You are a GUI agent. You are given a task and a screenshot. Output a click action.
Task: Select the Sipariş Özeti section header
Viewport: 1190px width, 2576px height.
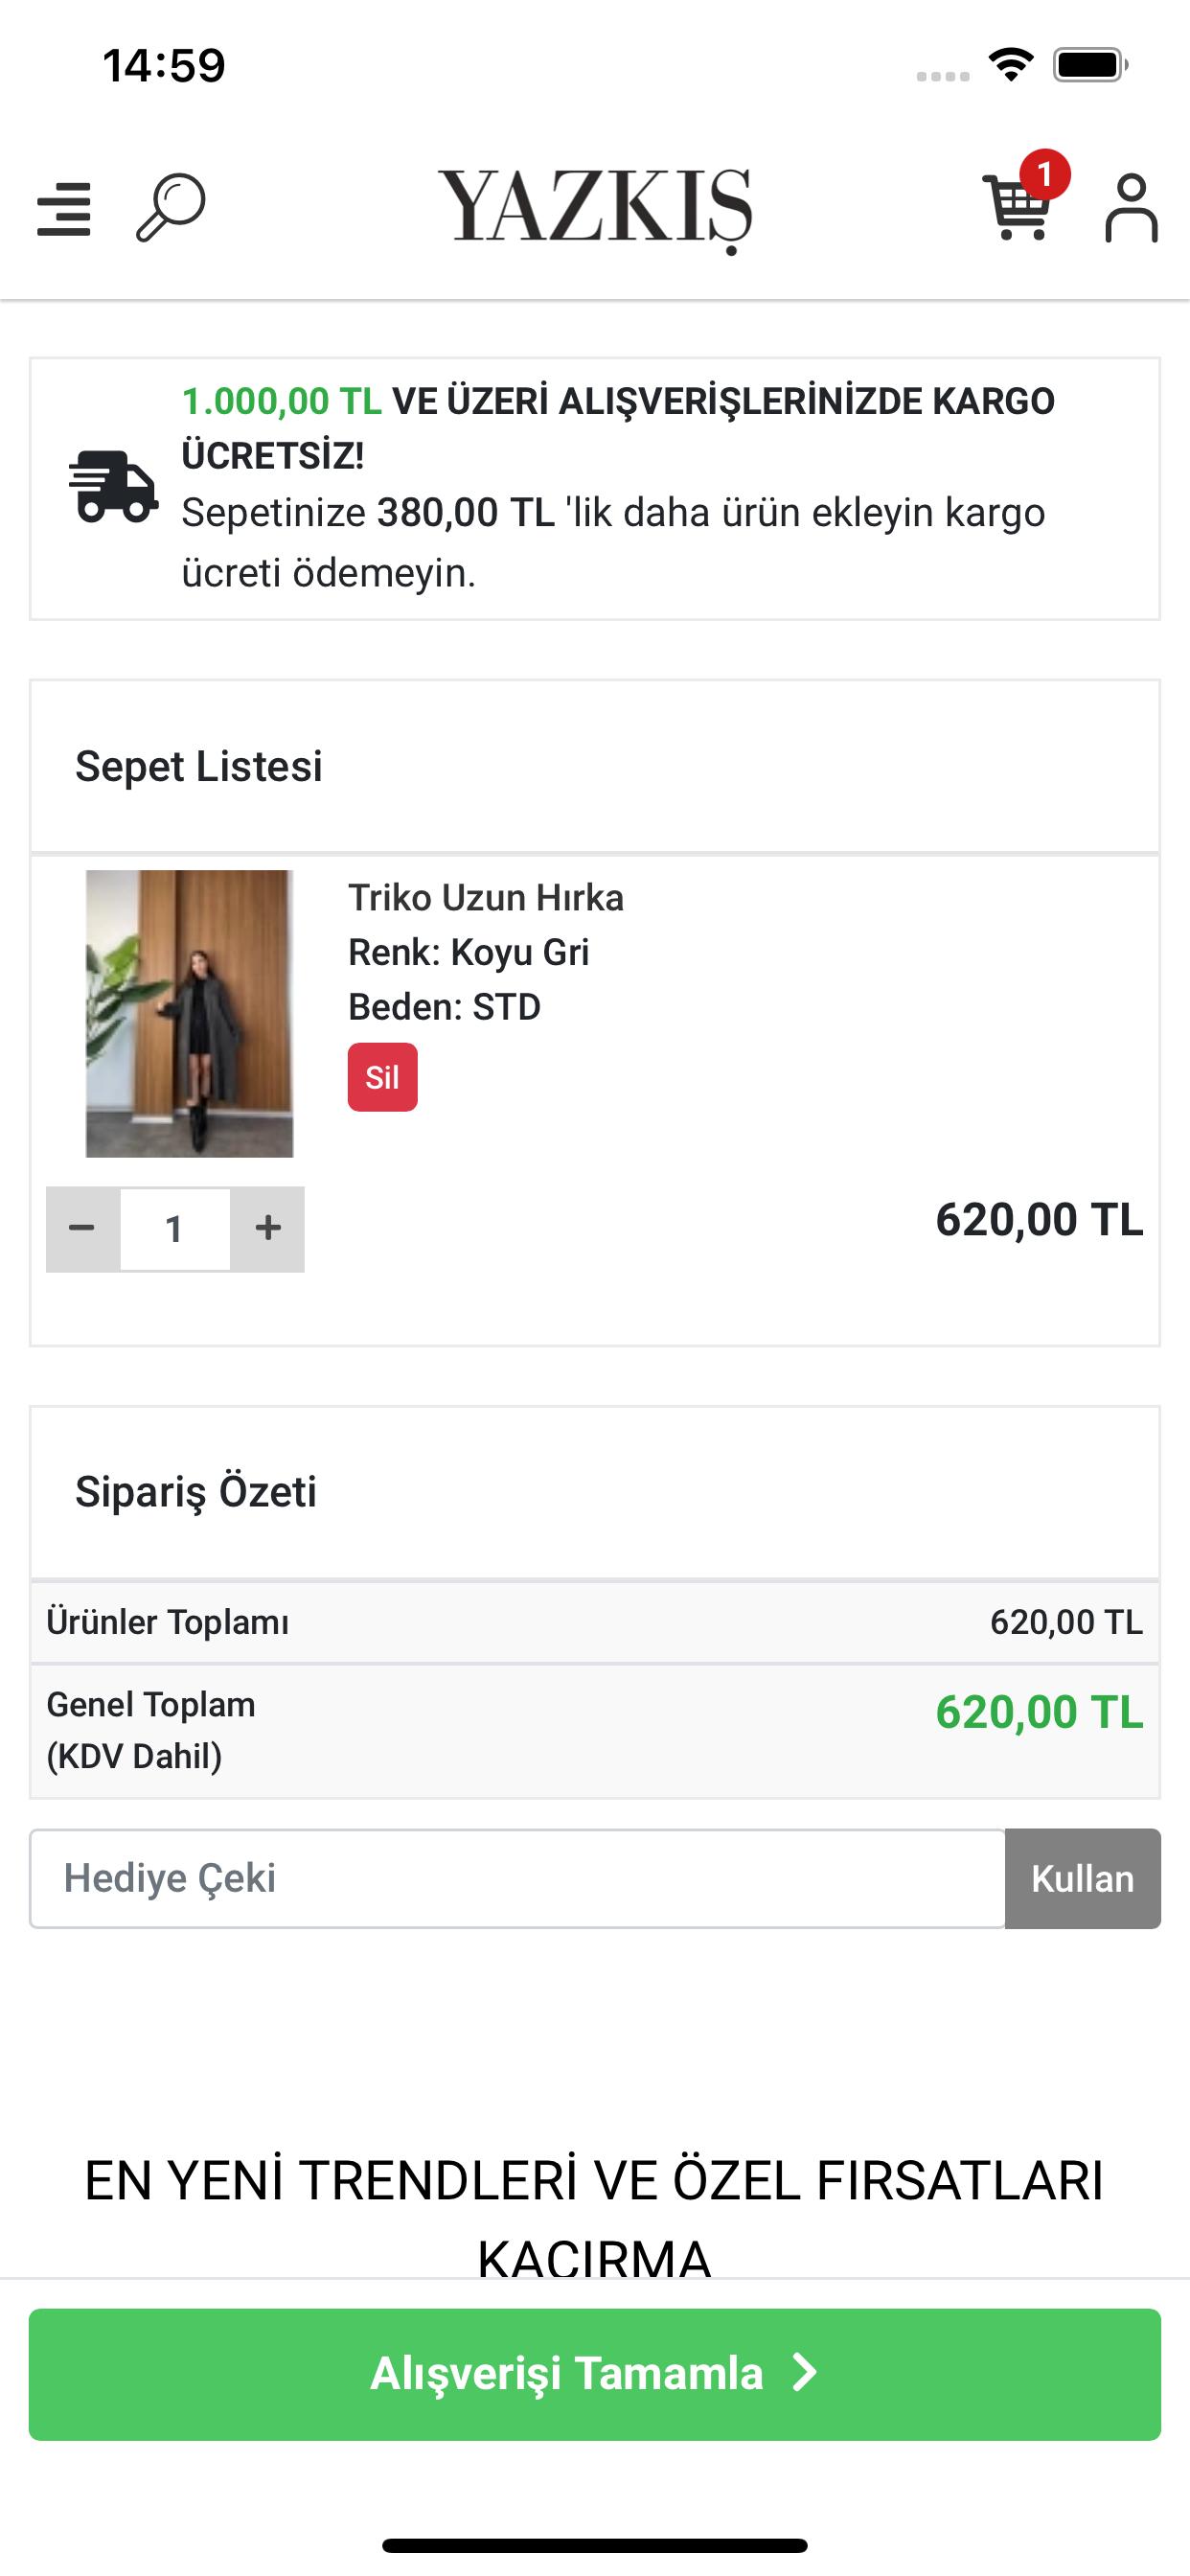pos(196,1492)
